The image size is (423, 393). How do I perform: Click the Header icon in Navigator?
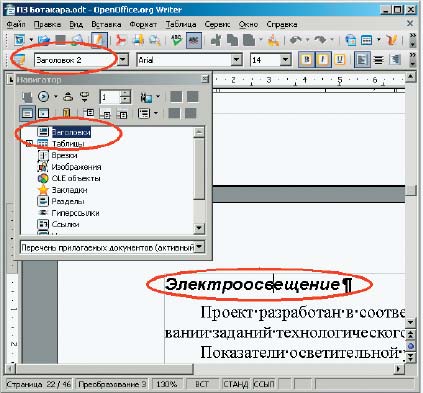pyautogui.click(x=89, y=113)
